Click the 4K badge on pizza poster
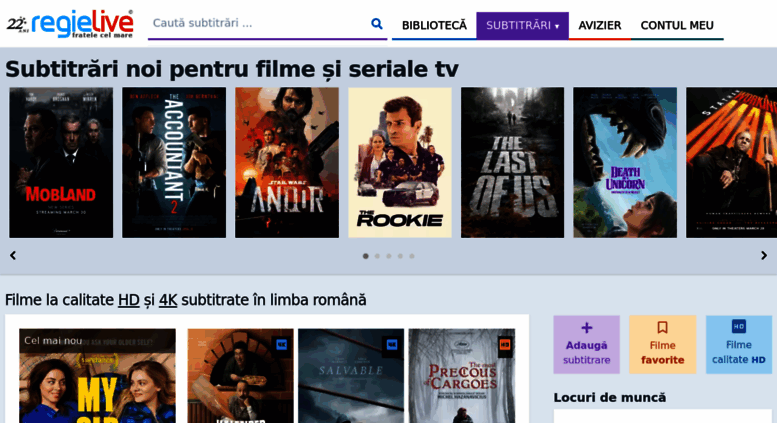 tap(281, 344)
